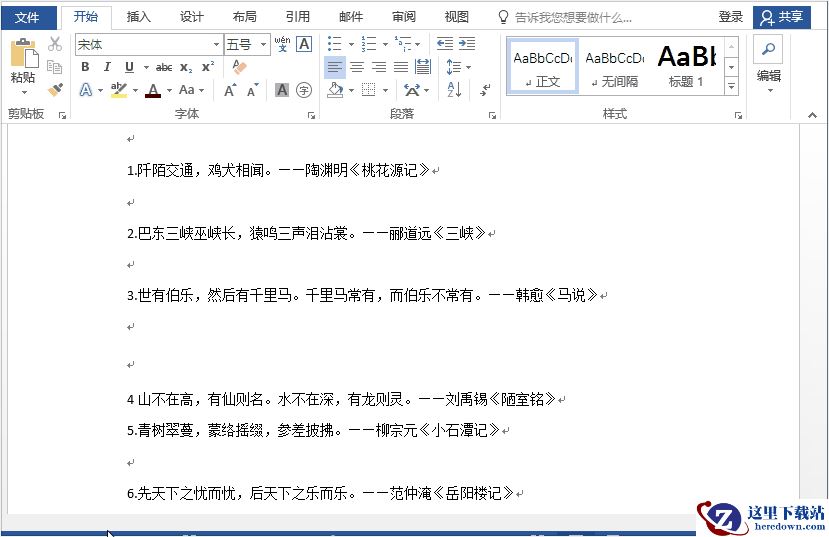This screenshot has height=537, width=829.
Task: Apply the 无间隔 style
Action: 615,67
